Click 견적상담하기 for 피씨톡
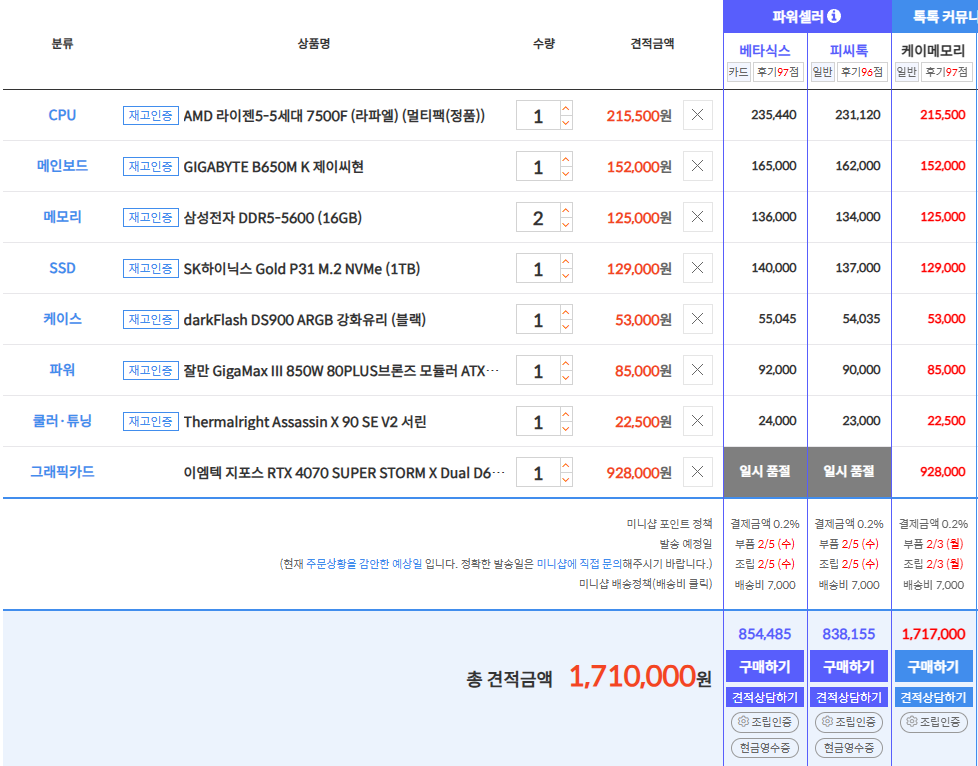 849,697
